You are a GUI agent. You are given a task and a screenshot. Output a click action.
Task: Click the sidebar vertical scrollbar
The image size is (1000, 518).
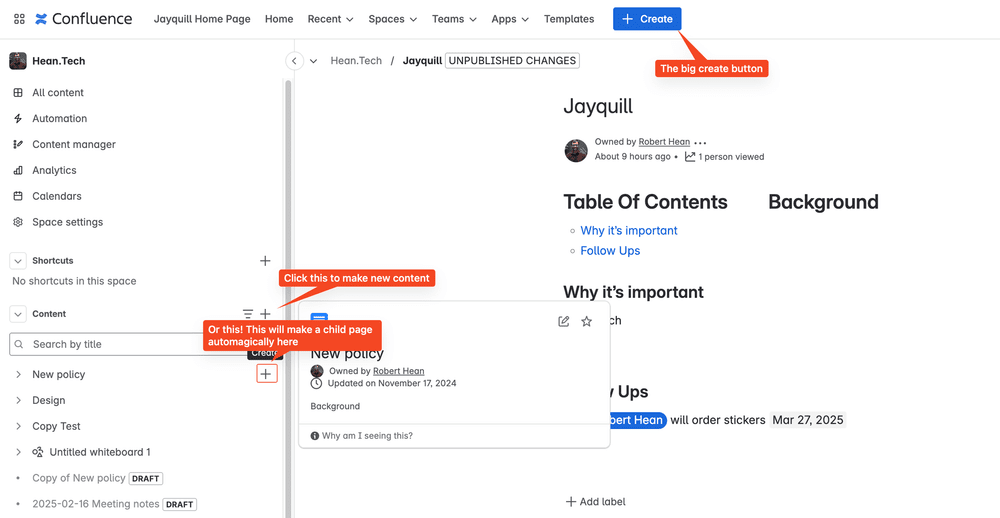pyautogui.click(x=288, y=299)
